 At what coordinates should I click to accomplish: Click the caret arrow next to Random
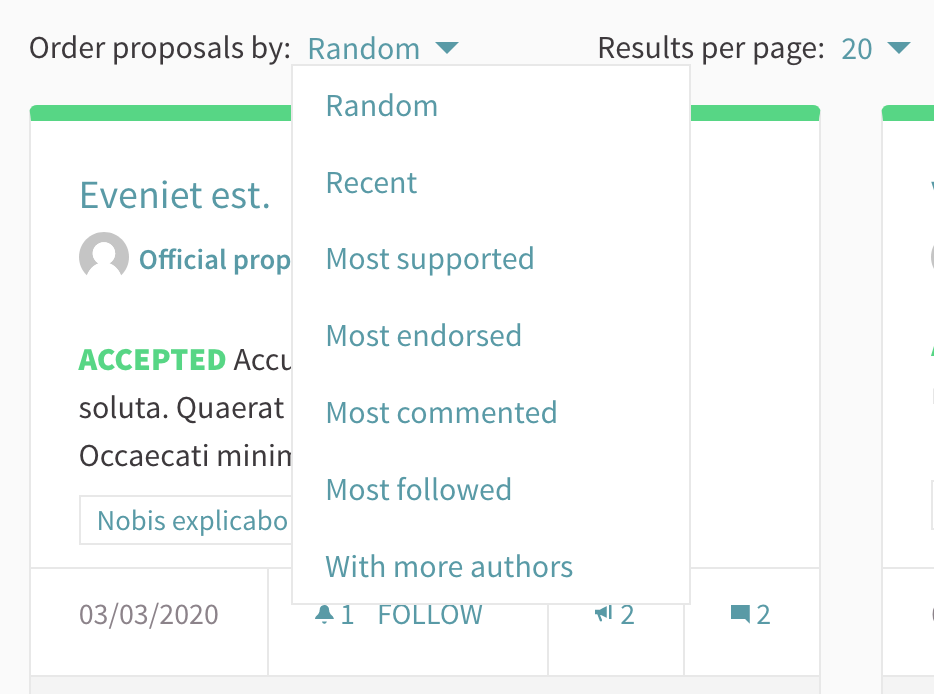point(447,47)
